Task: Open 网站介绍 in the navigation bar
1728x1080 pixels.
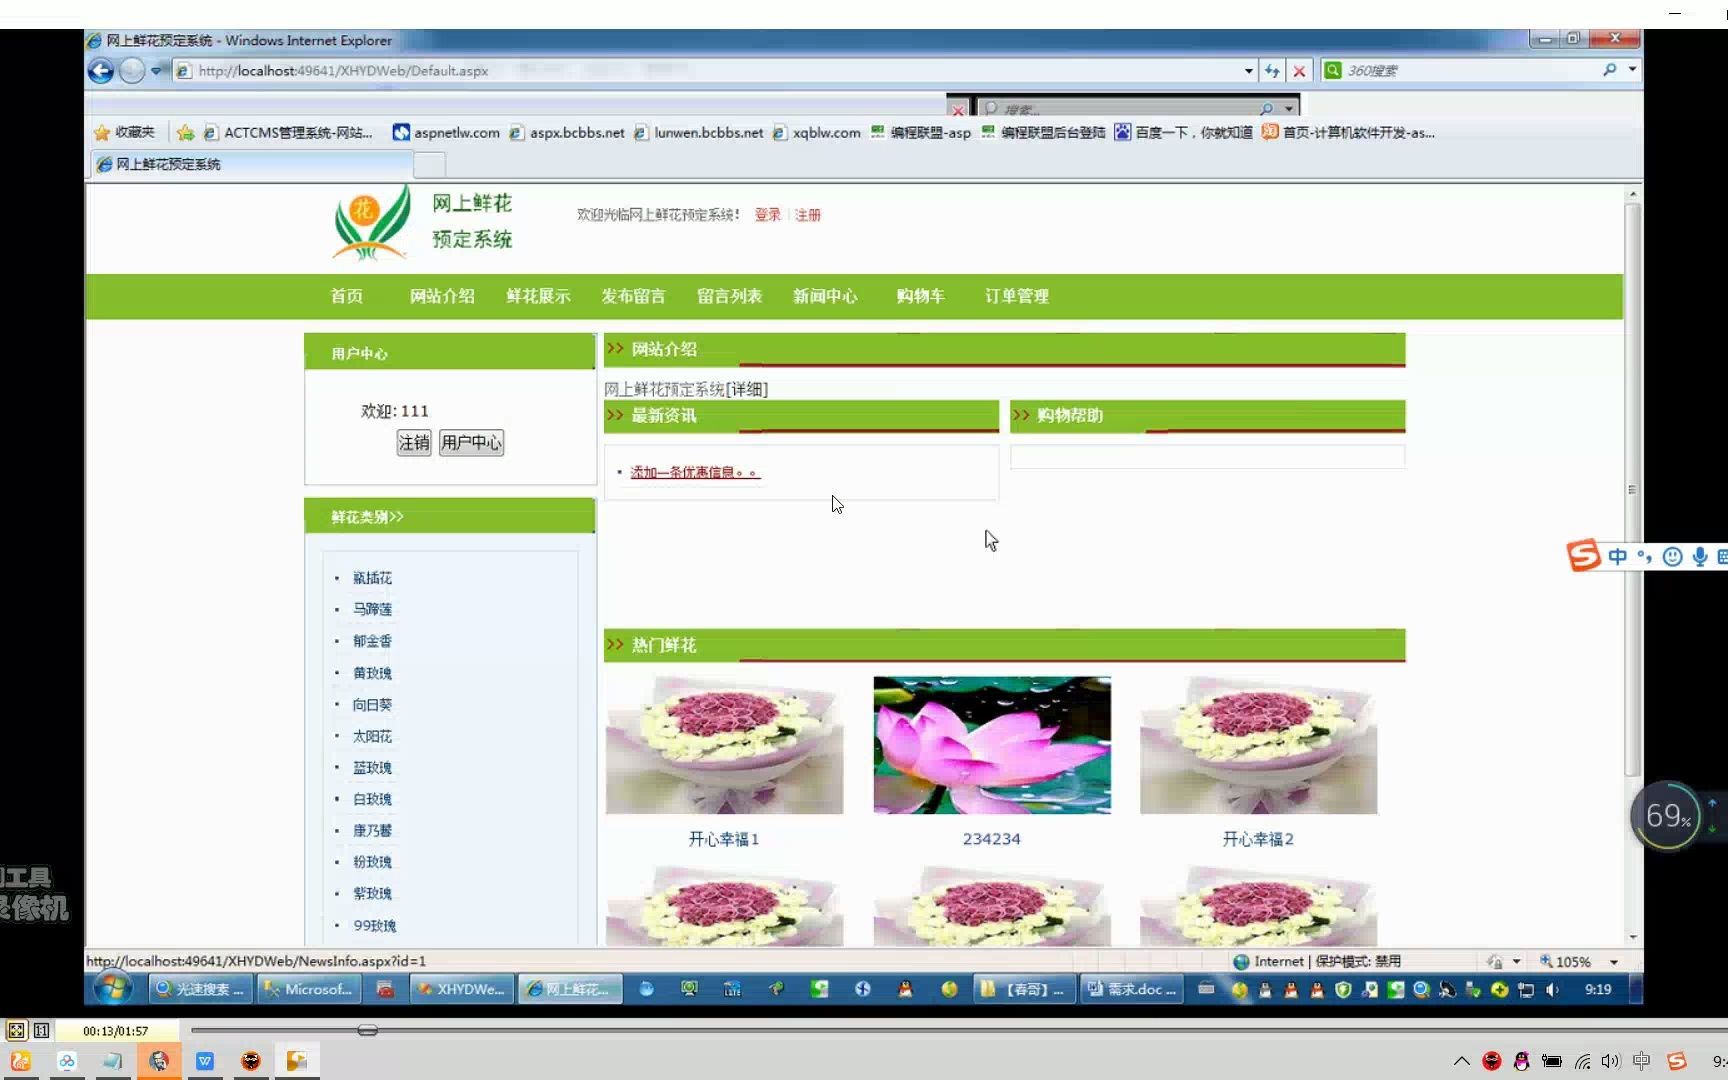Action: click(x=442, y=296)
